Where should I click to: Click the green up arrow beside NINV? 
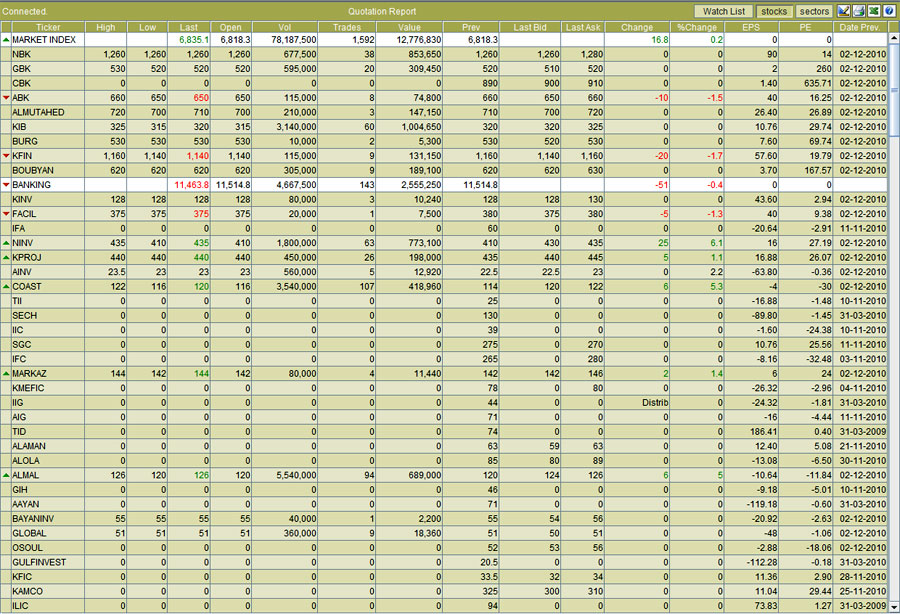click(6, 243)
